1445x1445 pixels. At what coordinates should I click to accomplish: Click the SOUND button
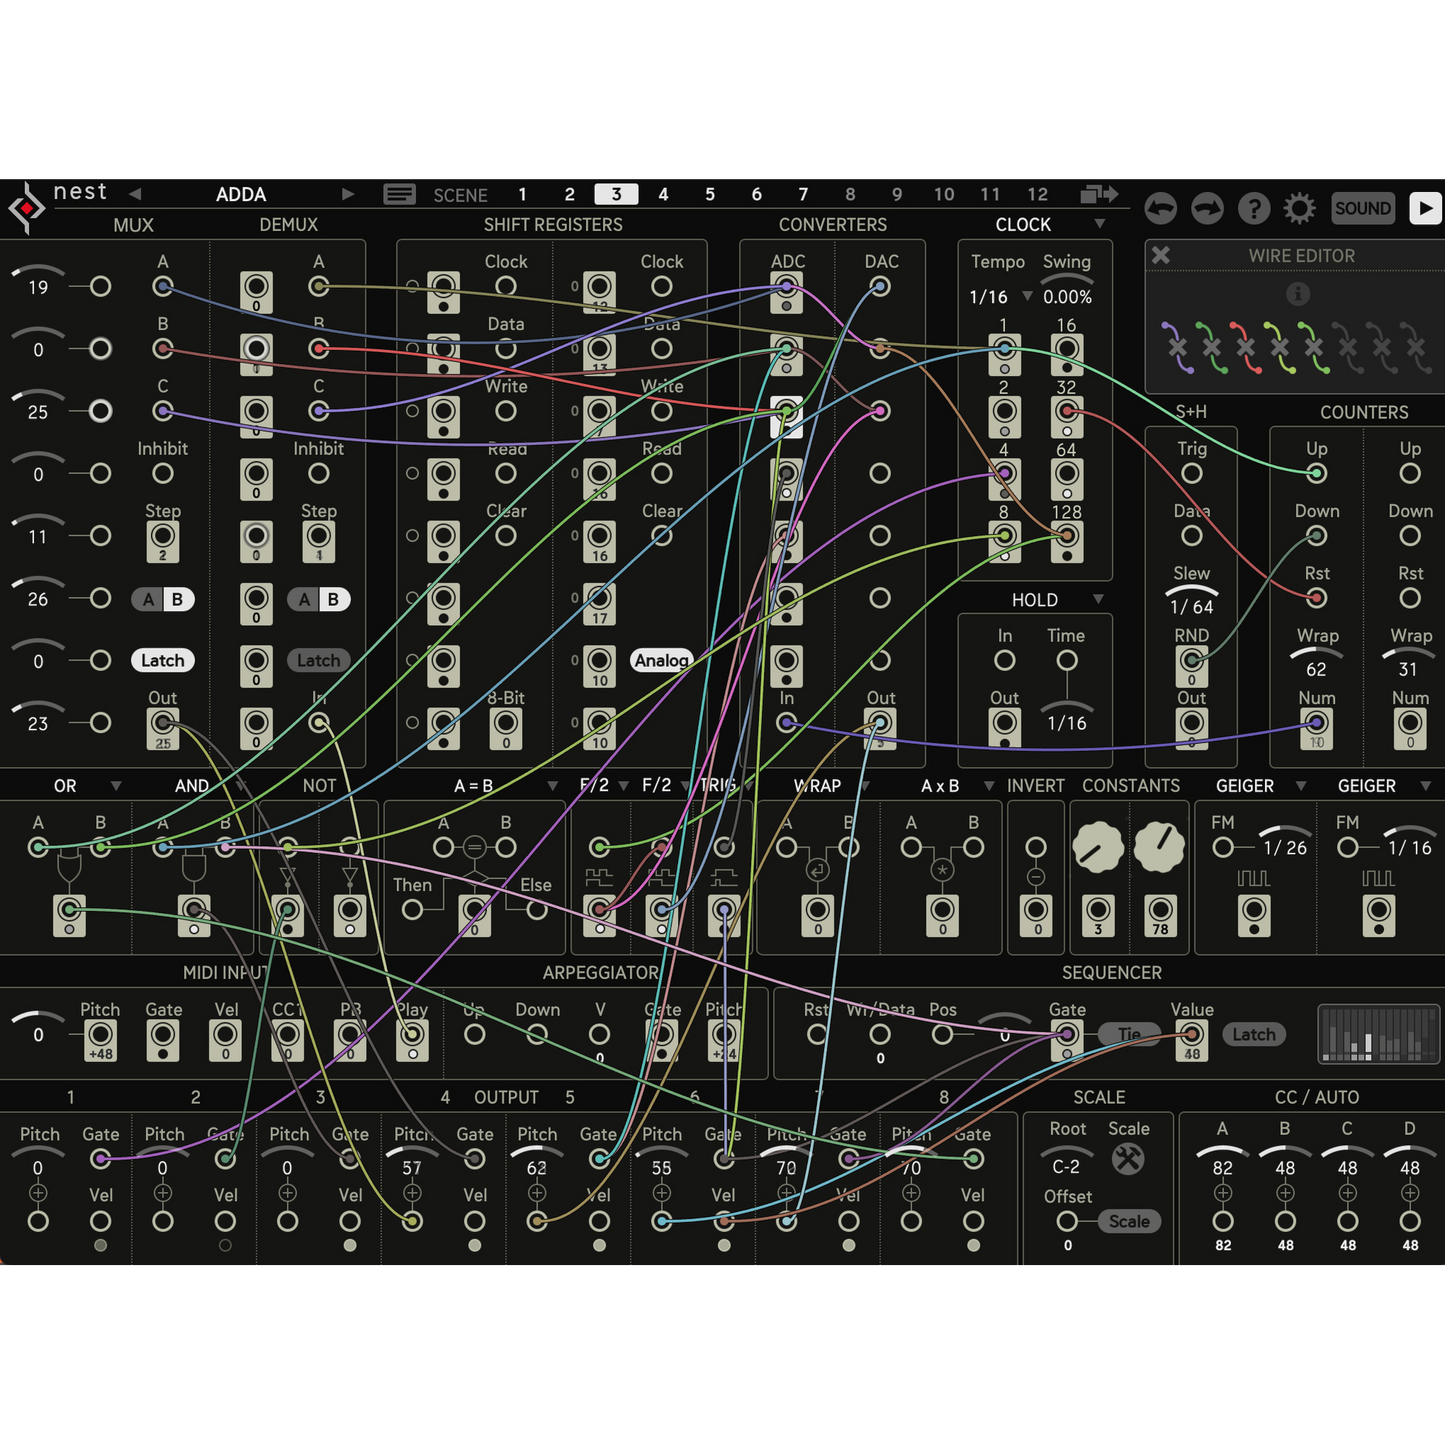tap(1362, 208)
